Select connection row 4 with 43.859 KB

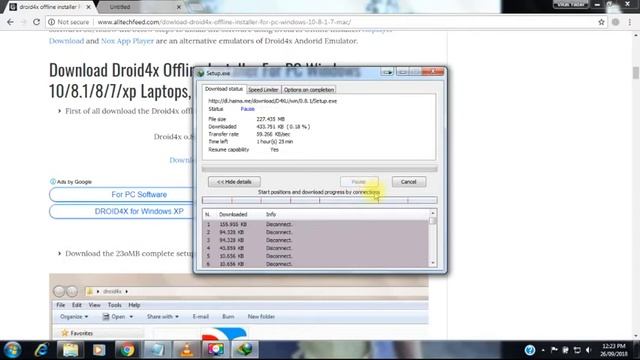pos(316,248)
